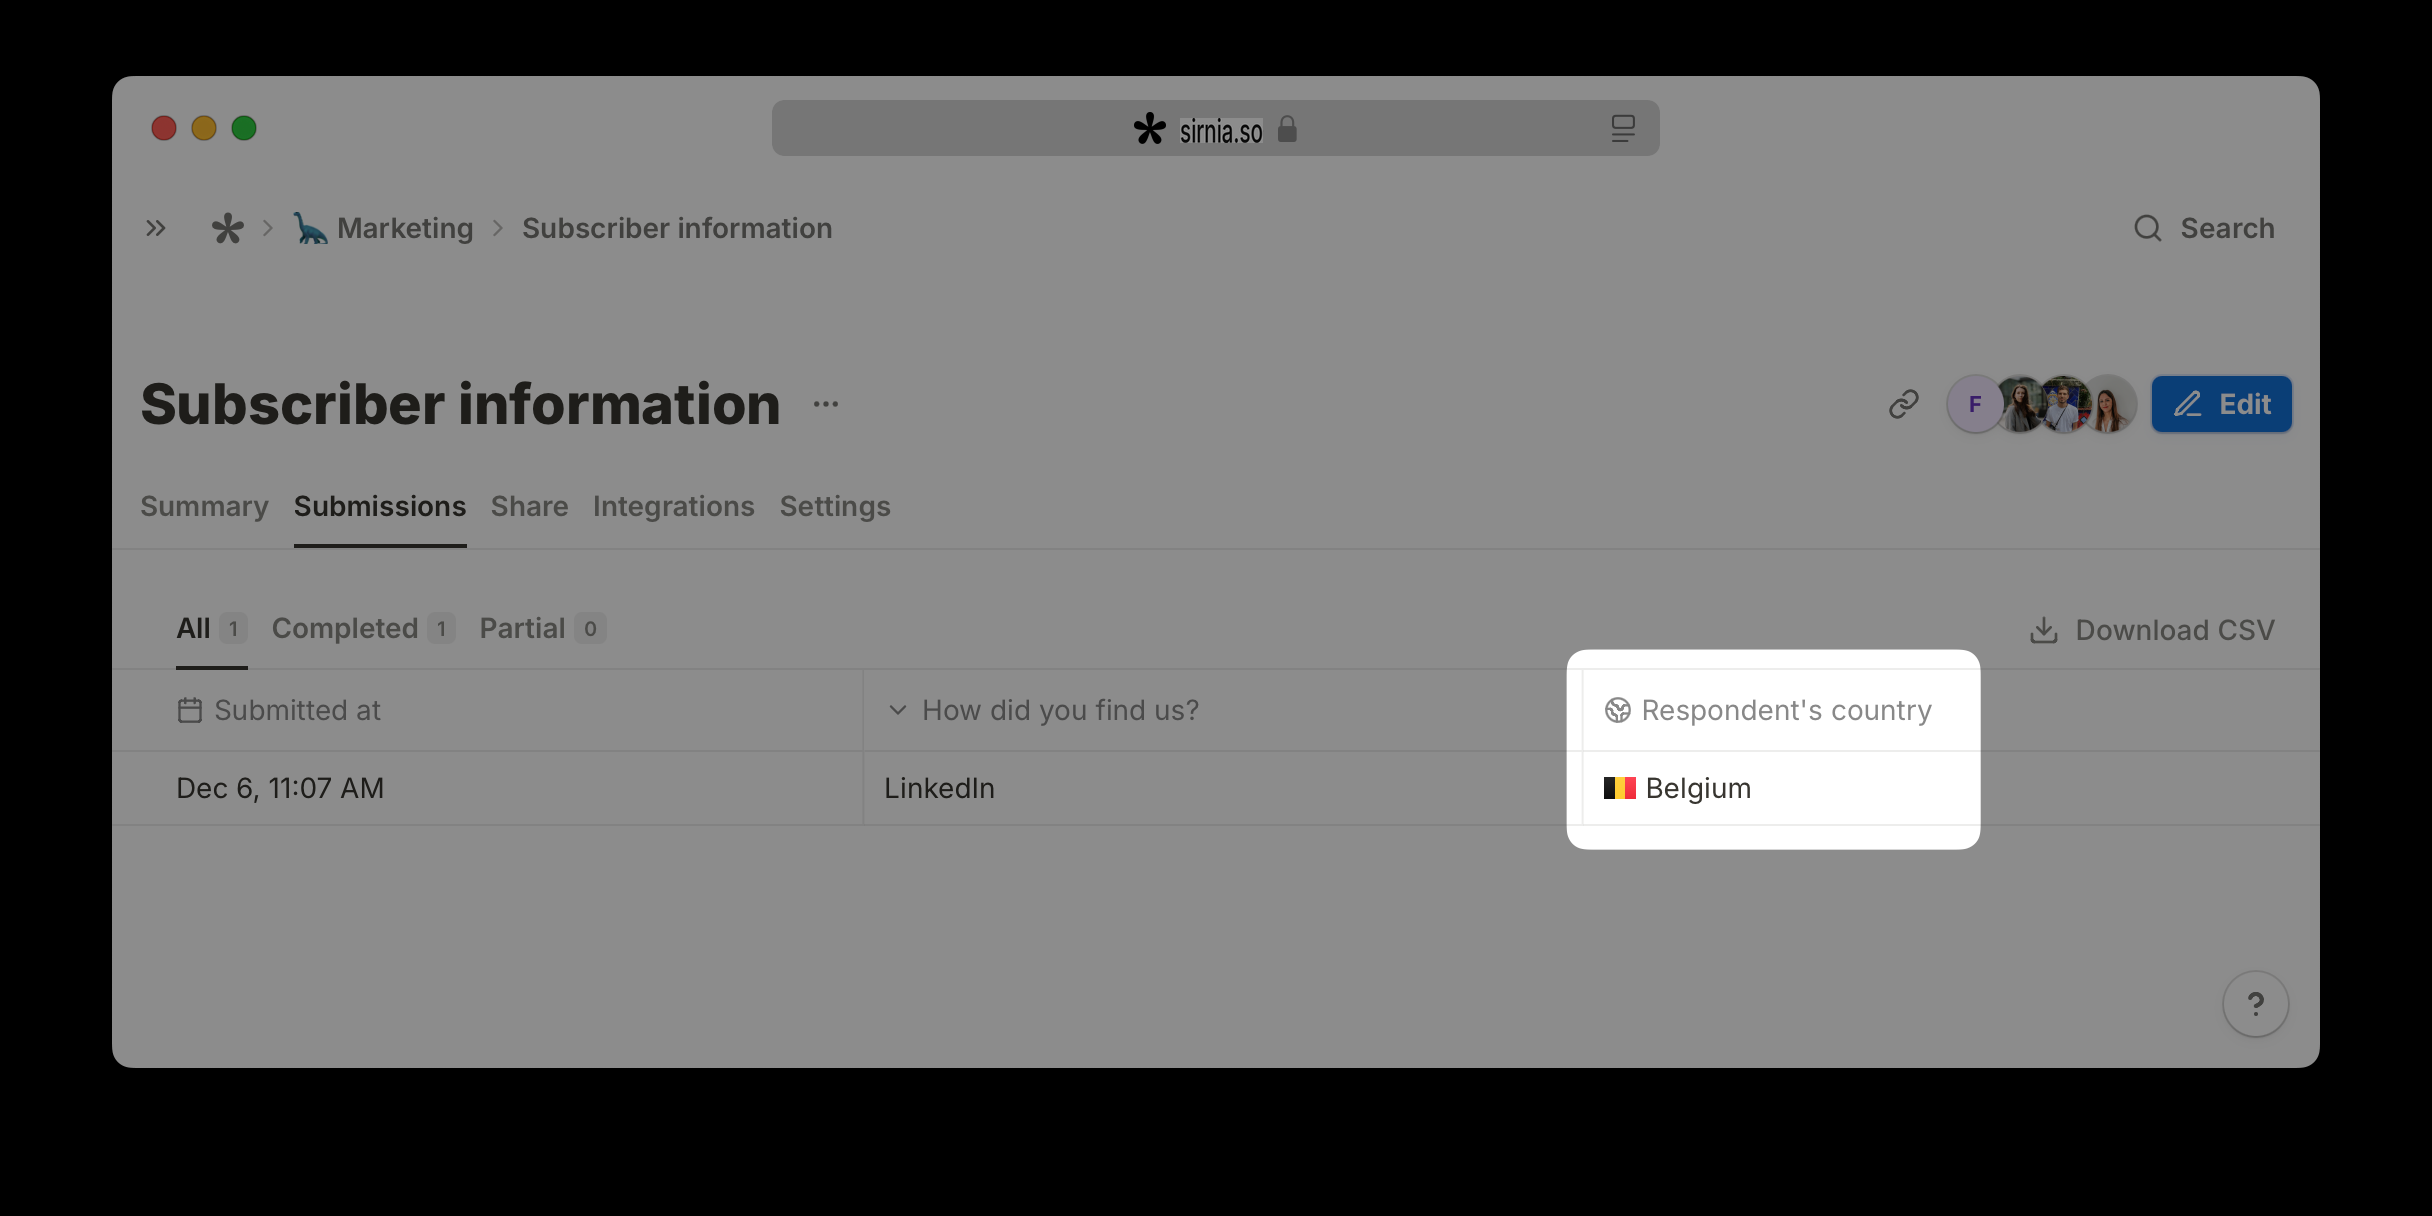This screenshot has width=2432, height=1216.
Task: Open help question mark button
Action: click(x=2255, y=1003)
